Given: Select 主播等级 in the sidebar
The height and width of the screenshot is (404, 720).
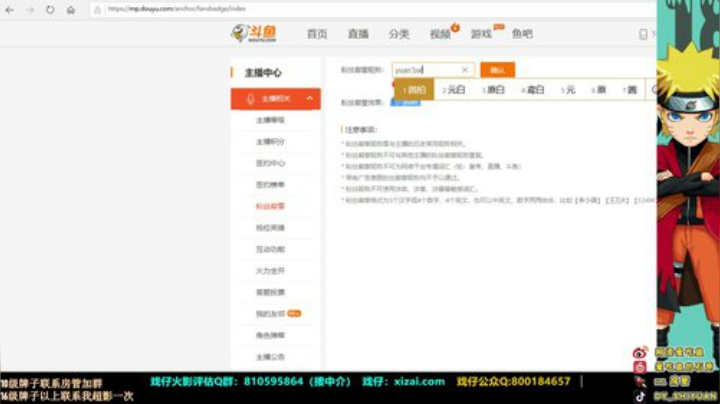Looking at the screenshot, I should (x=270, y=120).
